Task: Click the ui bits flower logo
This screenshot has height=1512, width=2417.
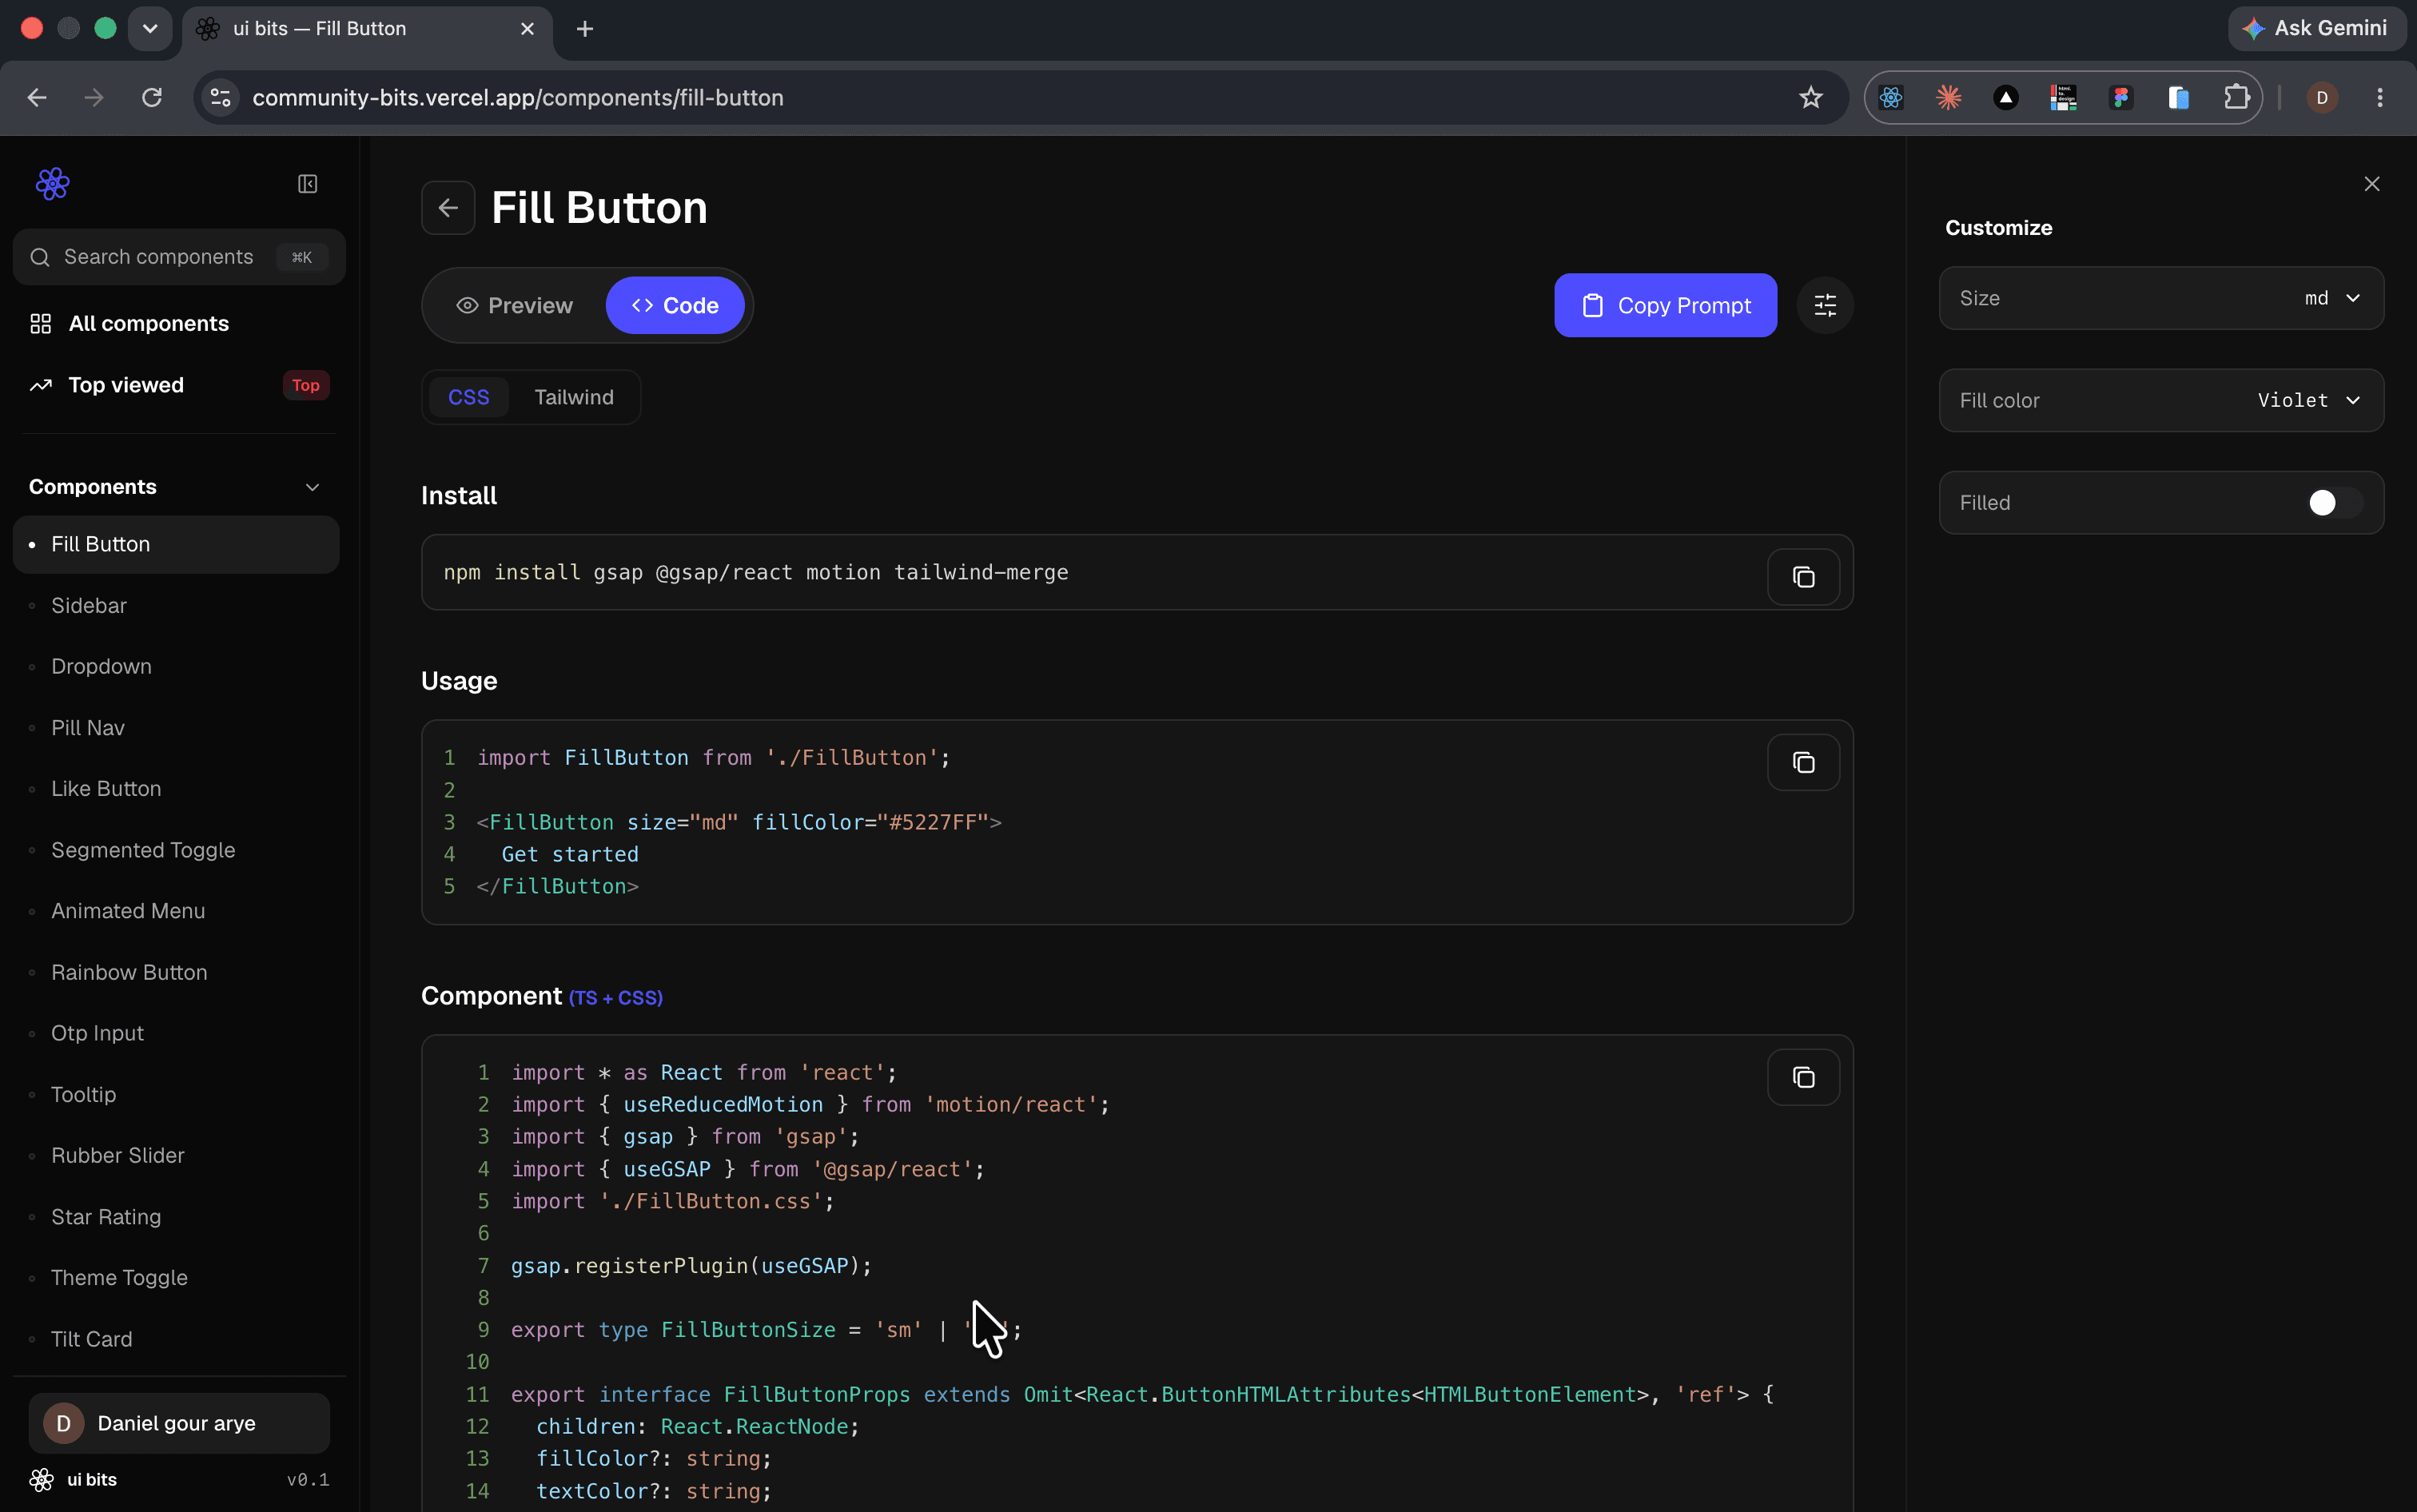Action: click(x=52, y=183)
